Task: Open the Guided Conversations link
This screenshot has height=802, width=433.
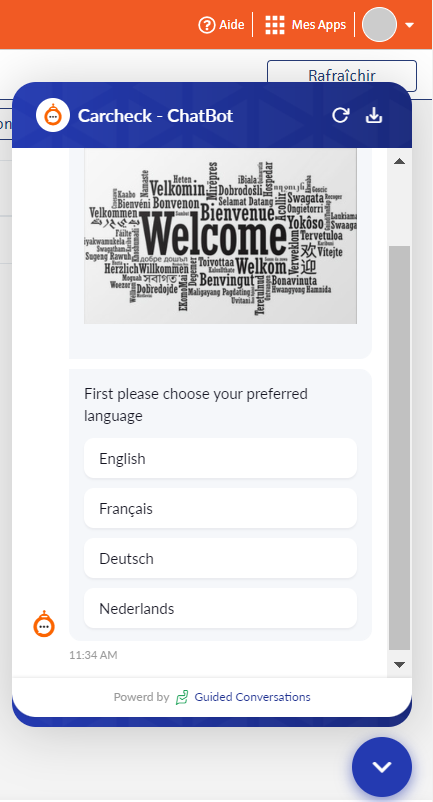Action: (x=253, y=697)
